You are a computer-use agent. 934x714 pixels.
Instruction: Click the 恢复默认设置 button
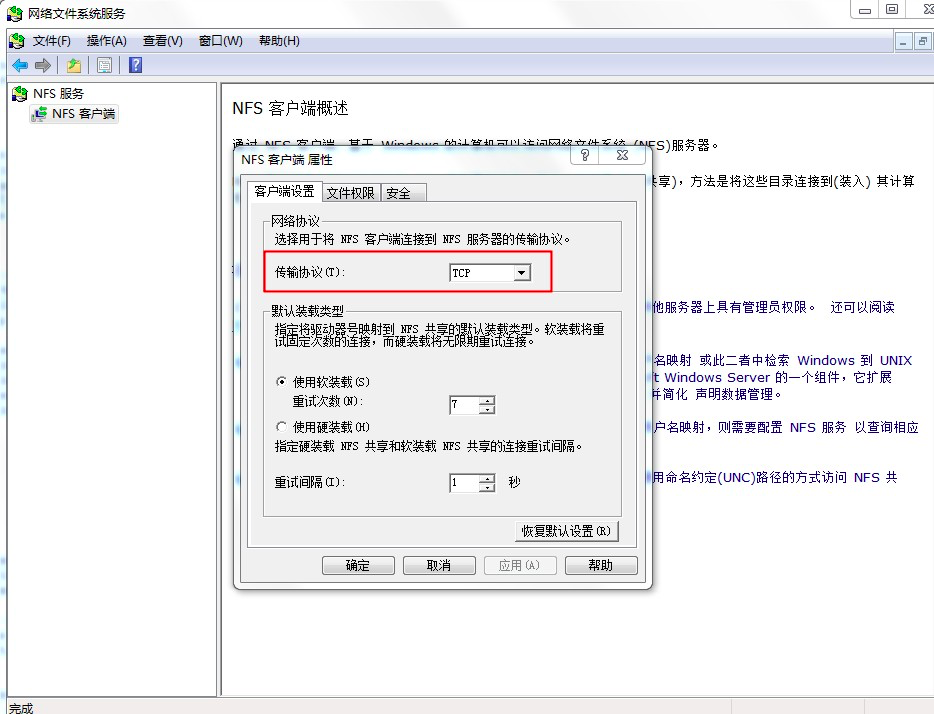(x=566, y=531)
